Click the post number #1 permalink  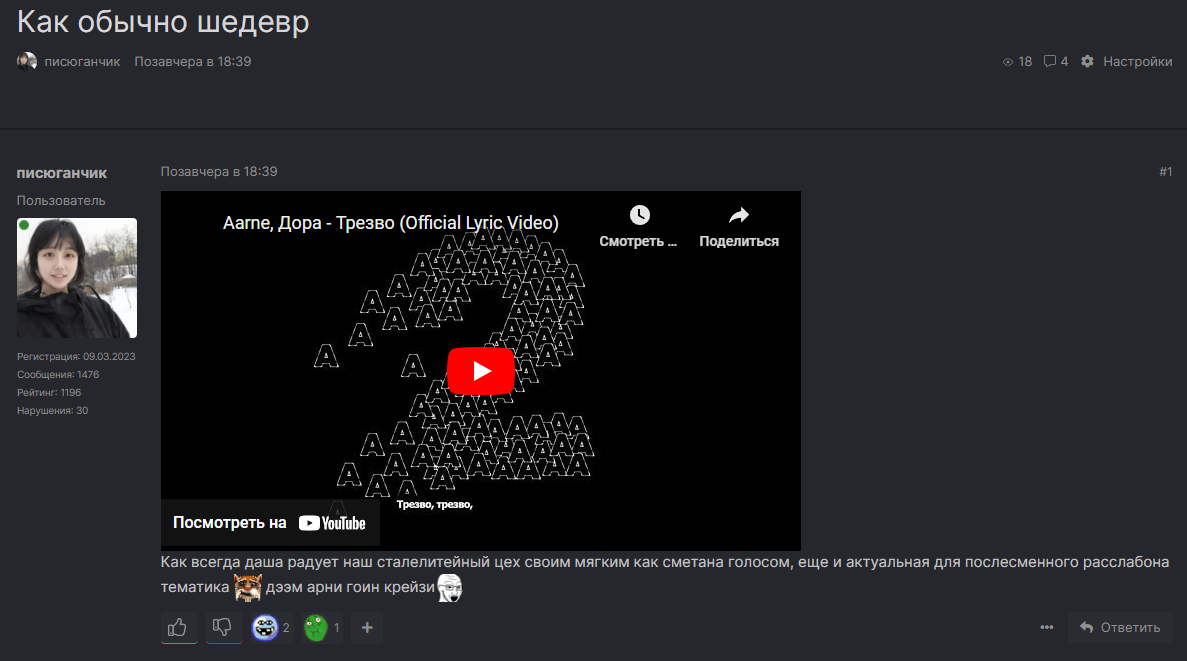click(1166, 172)
